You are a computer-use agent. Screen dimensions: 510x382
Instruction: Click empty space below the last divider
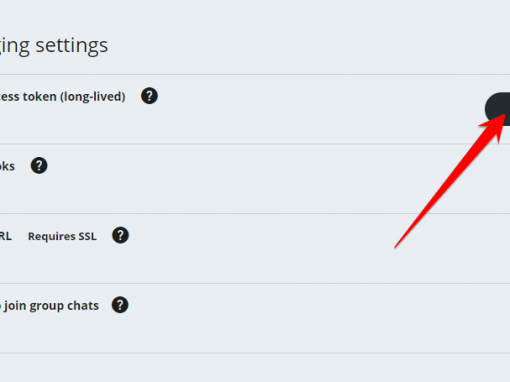coord(255,368)
